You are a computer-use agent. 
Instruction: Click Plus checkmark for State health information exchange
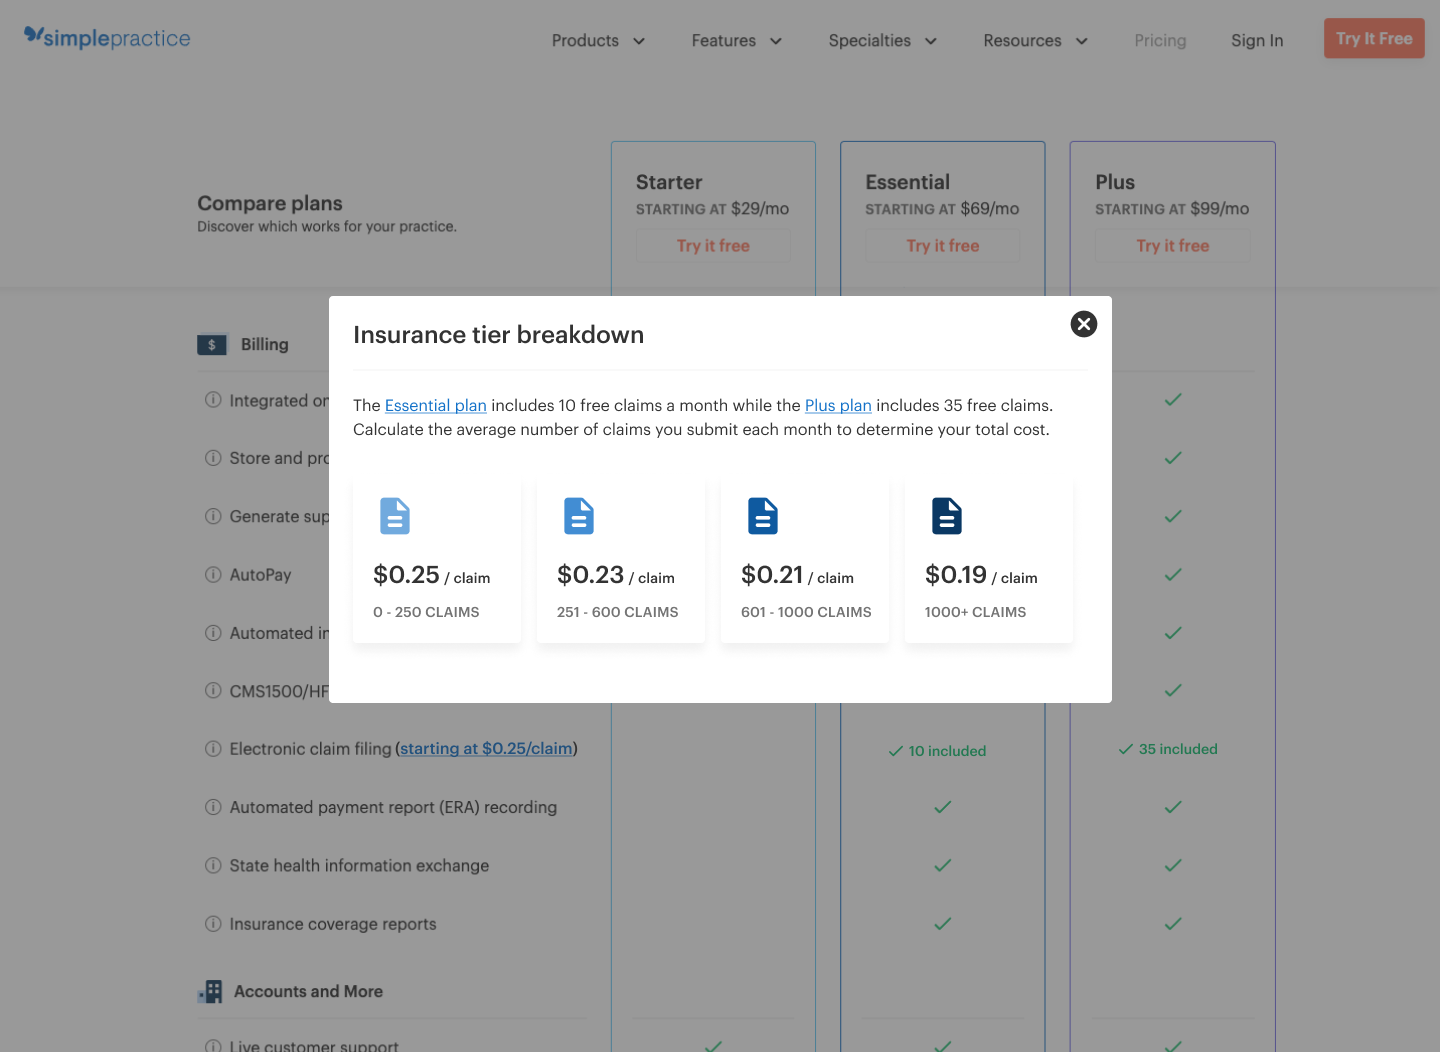tap(1173, 866)
